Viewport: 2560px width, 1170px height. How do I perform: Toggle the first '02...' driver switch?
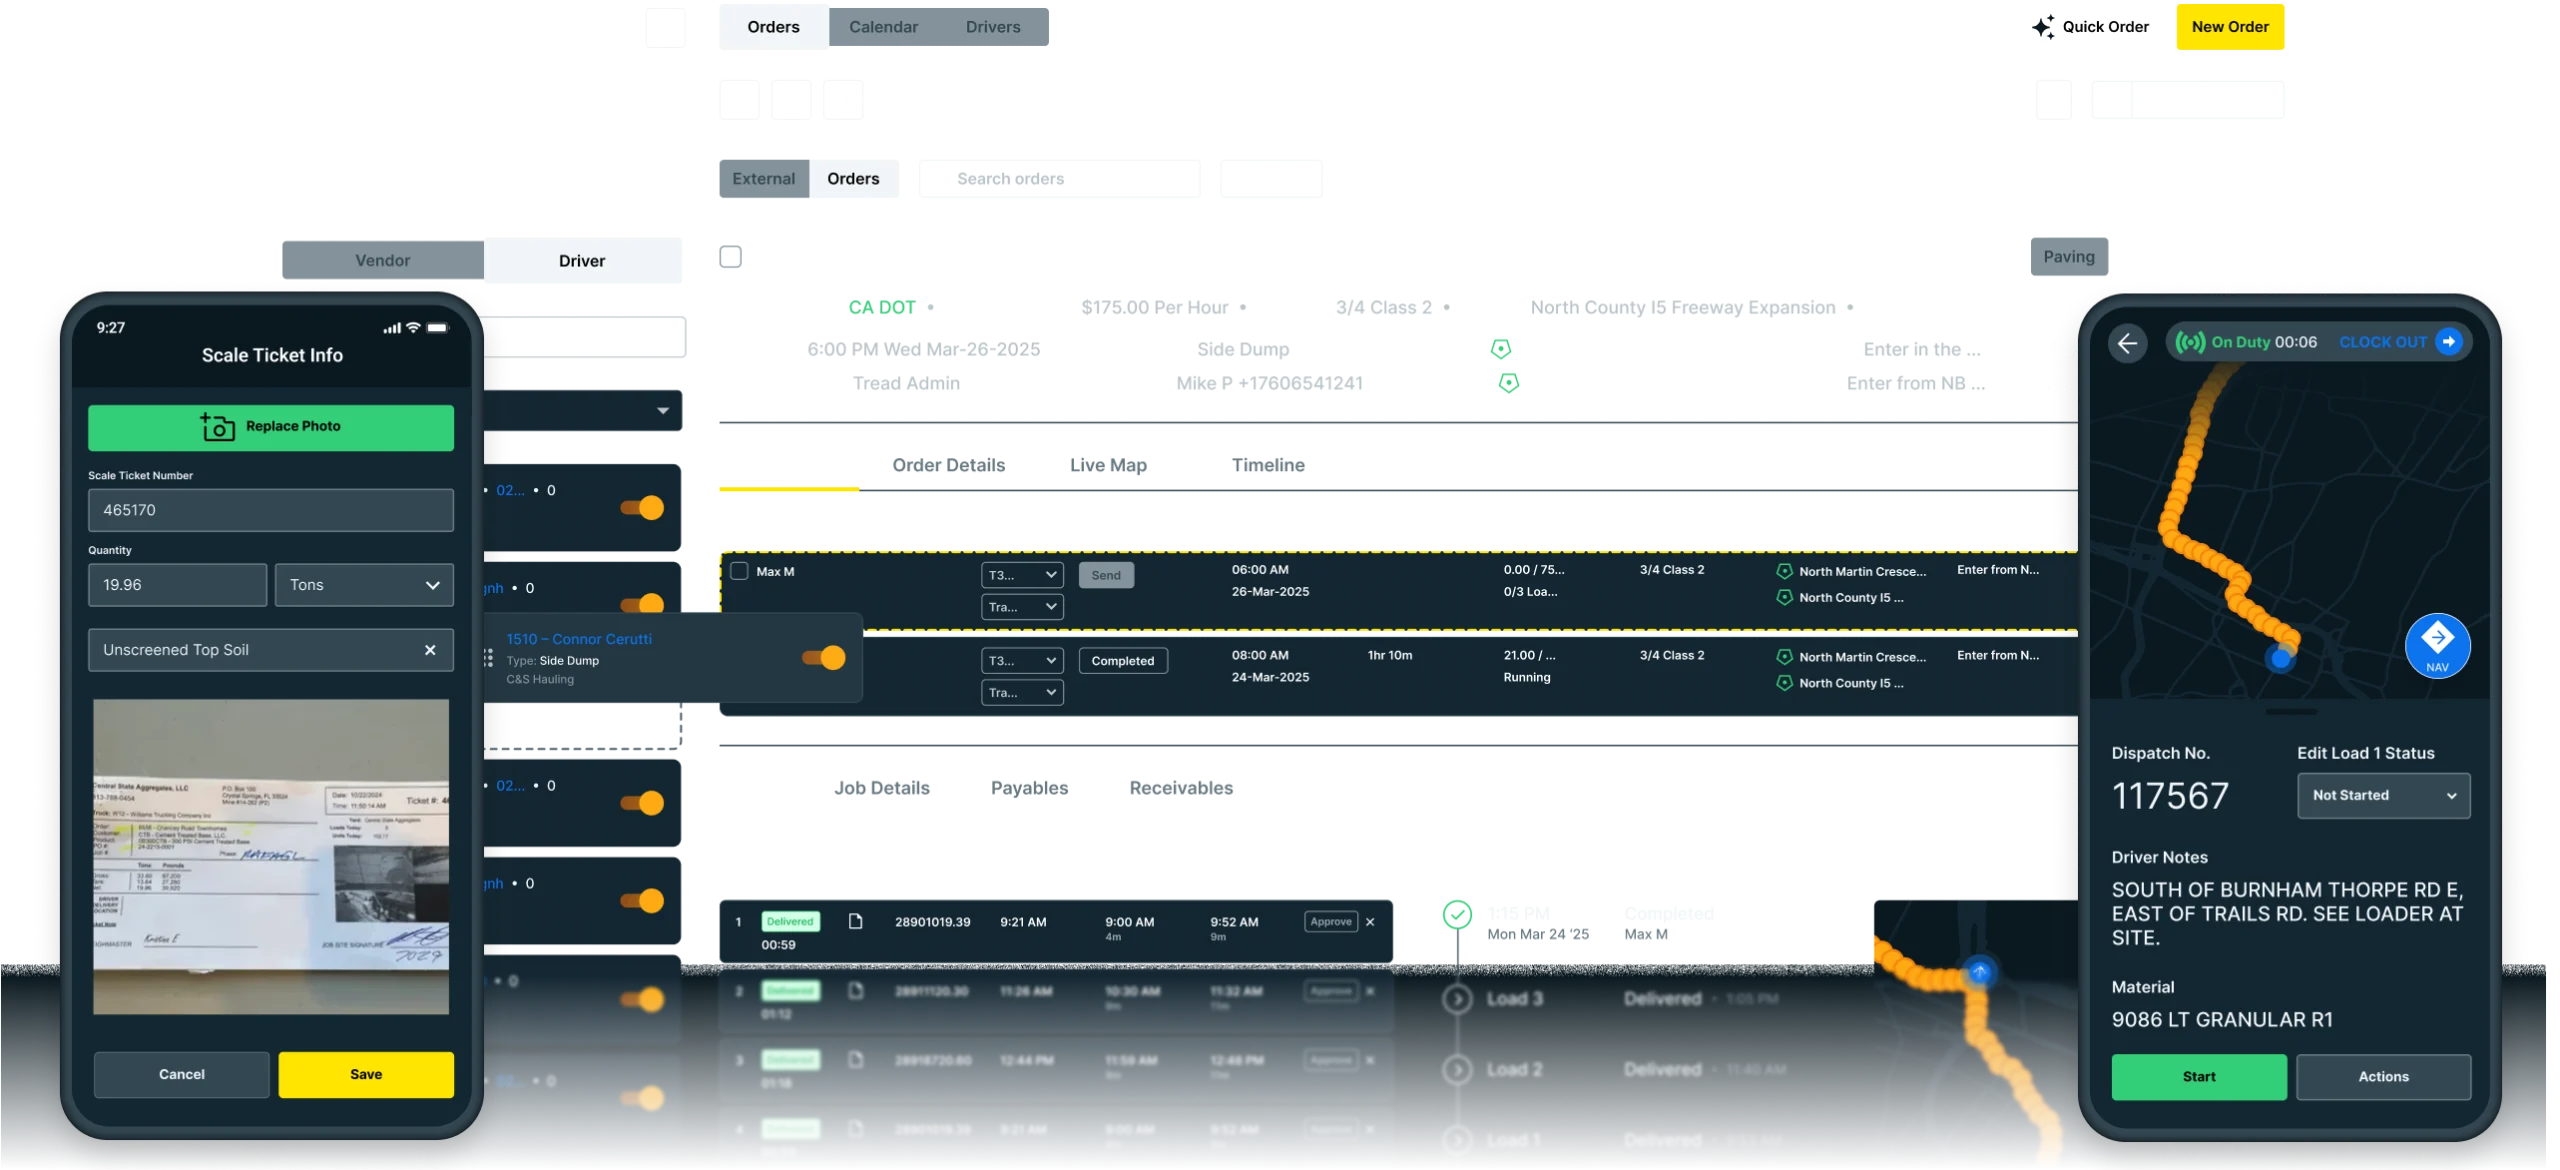point(642,508)
